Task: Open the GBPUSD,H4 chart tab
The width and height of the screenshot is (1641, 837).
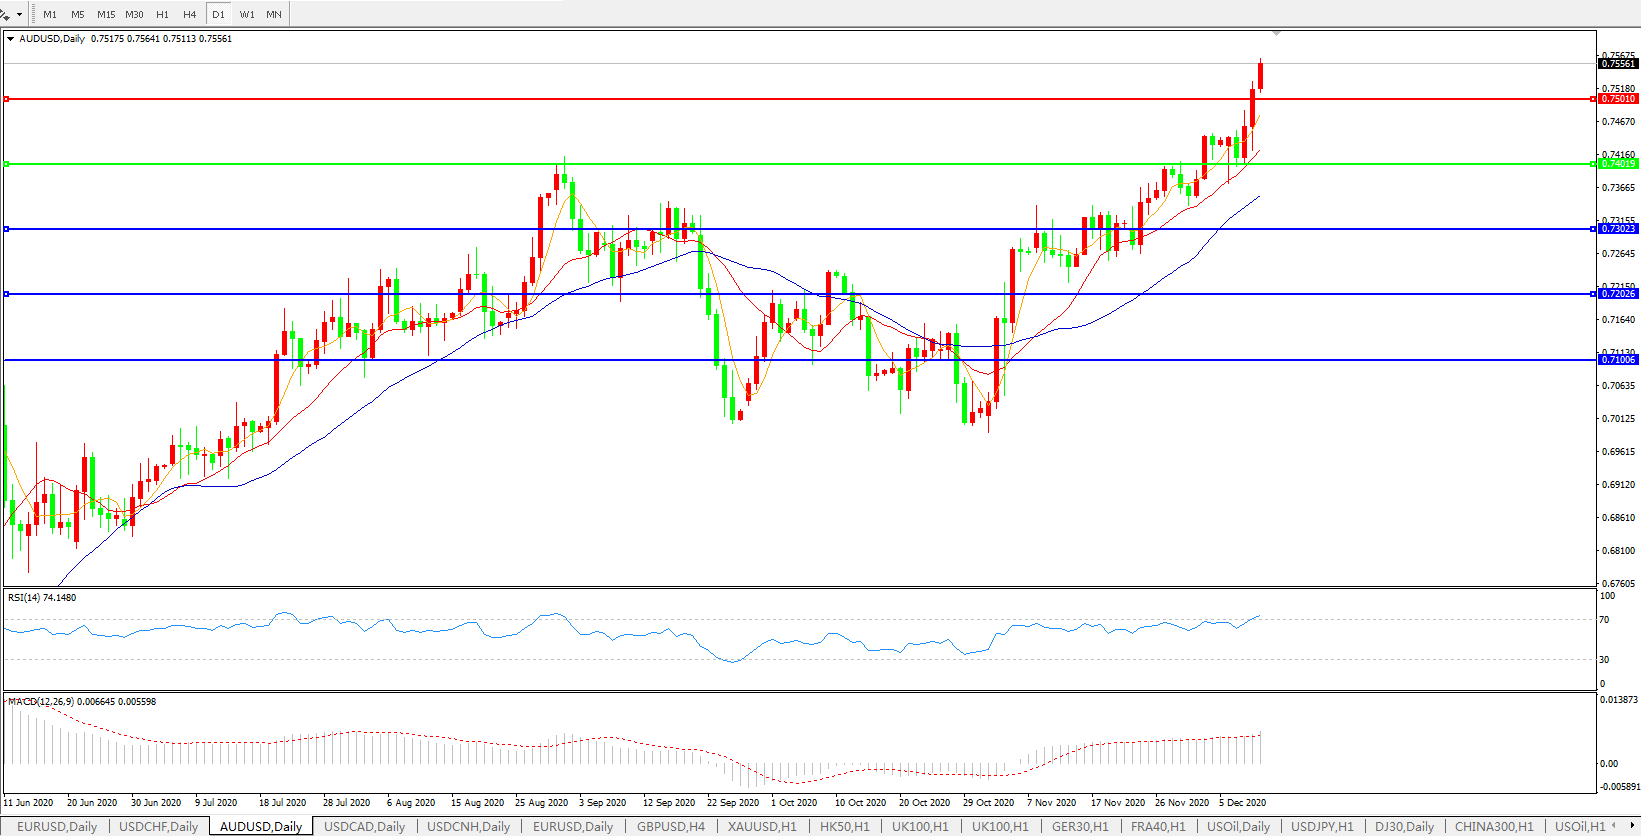Action: 670,826
